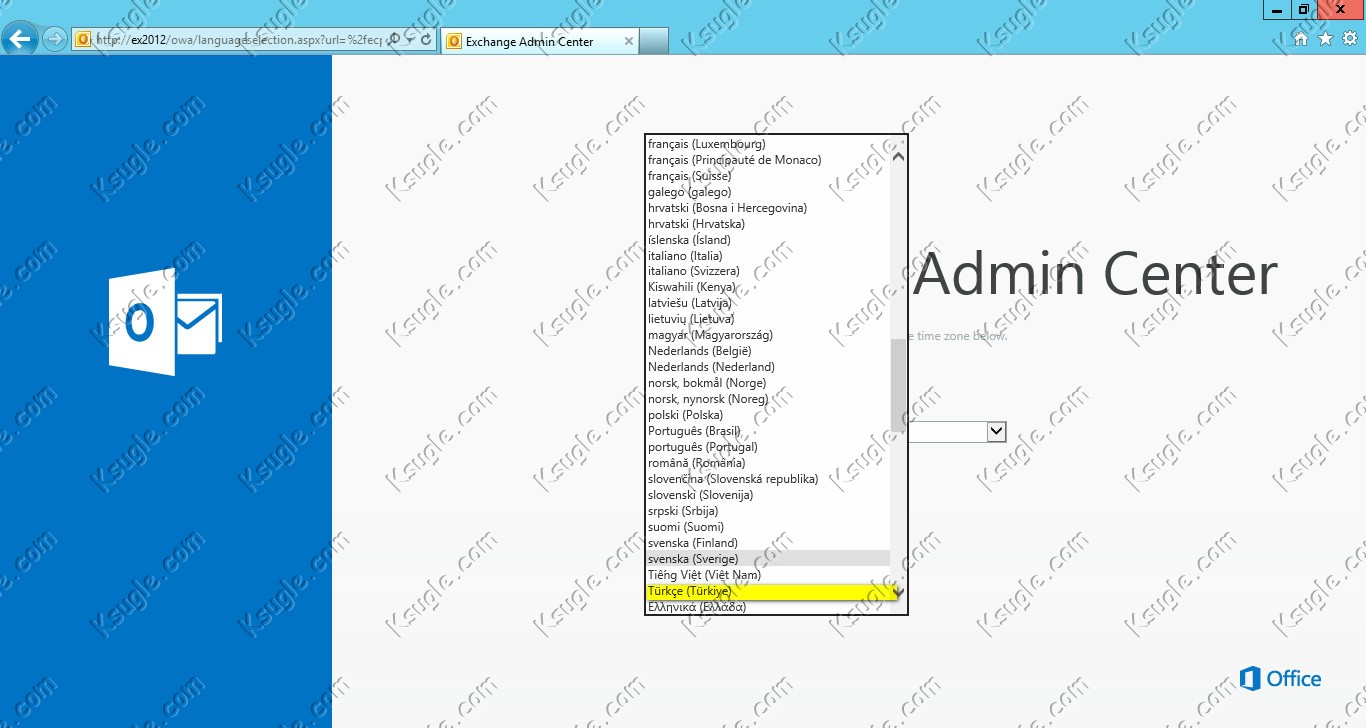The width and height of the screenshot is (1366, 728).
Task: Open Favorites with the star icon
Action: point(1325,39)
